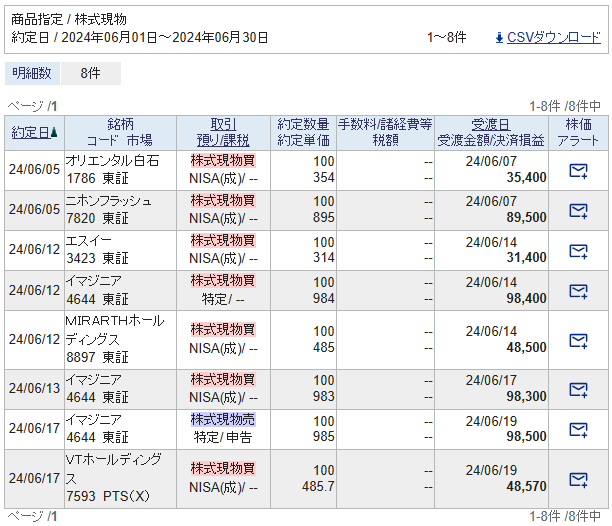Download the CSV via CSVダウンロード link
Screen dimensions: 612x526
[553, 37]
